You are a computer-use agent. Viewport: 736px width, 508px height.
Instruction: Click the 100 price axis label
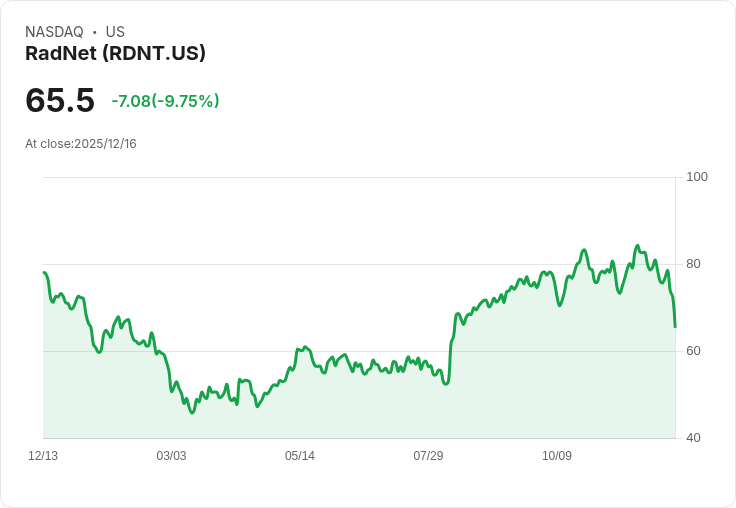point(697,177)
